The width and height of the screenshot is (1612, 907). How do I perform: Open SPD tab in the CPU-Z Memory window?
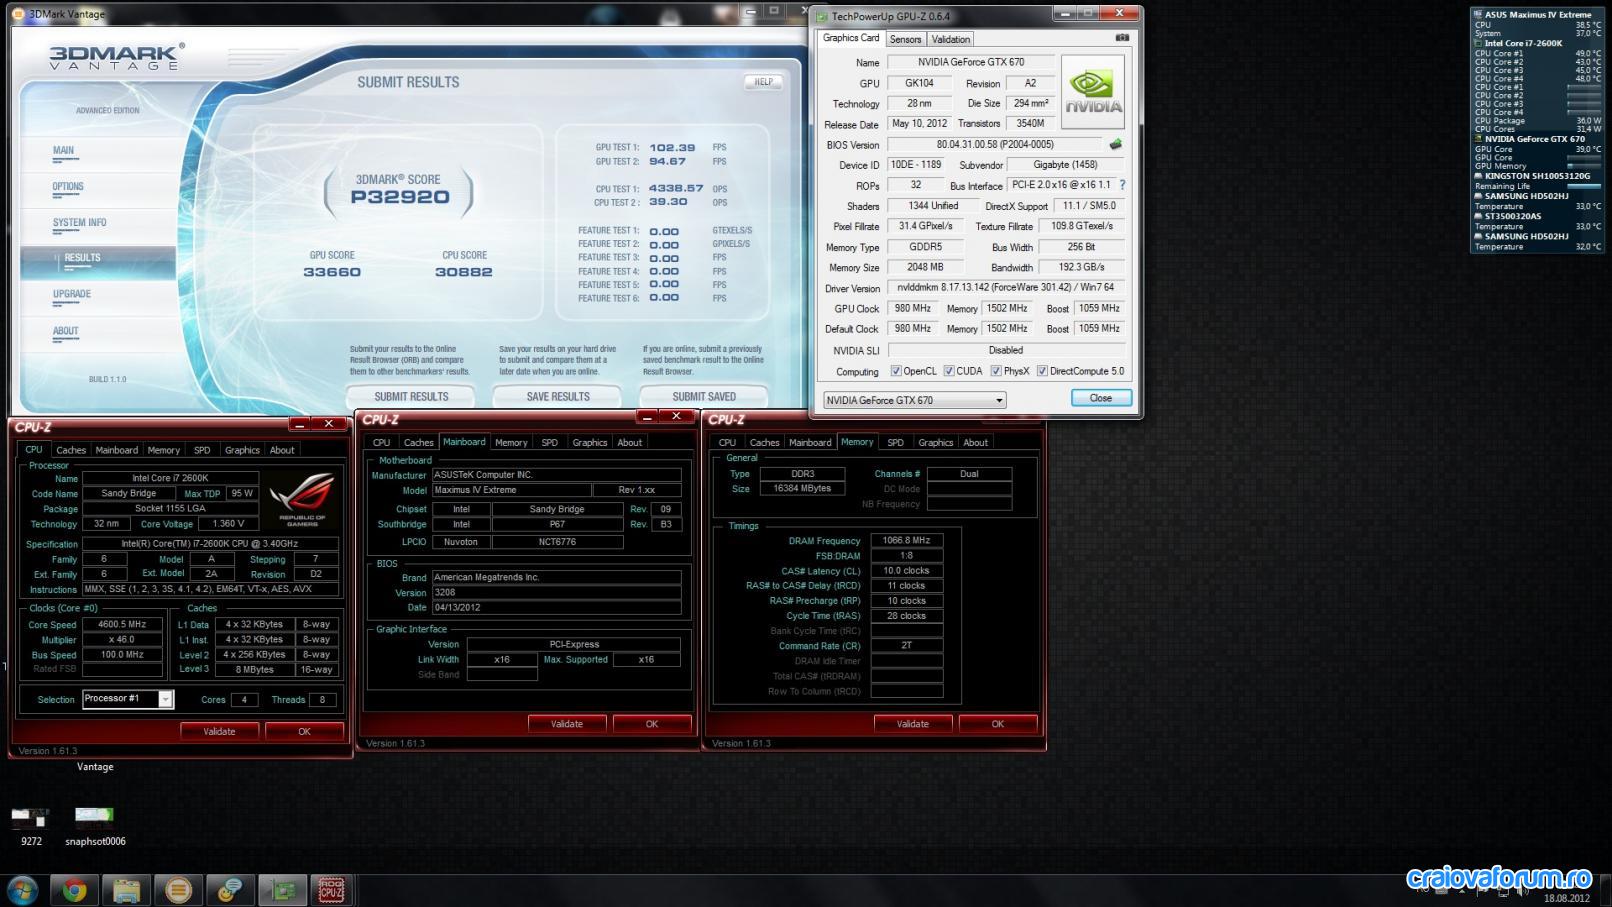[895, 442]
